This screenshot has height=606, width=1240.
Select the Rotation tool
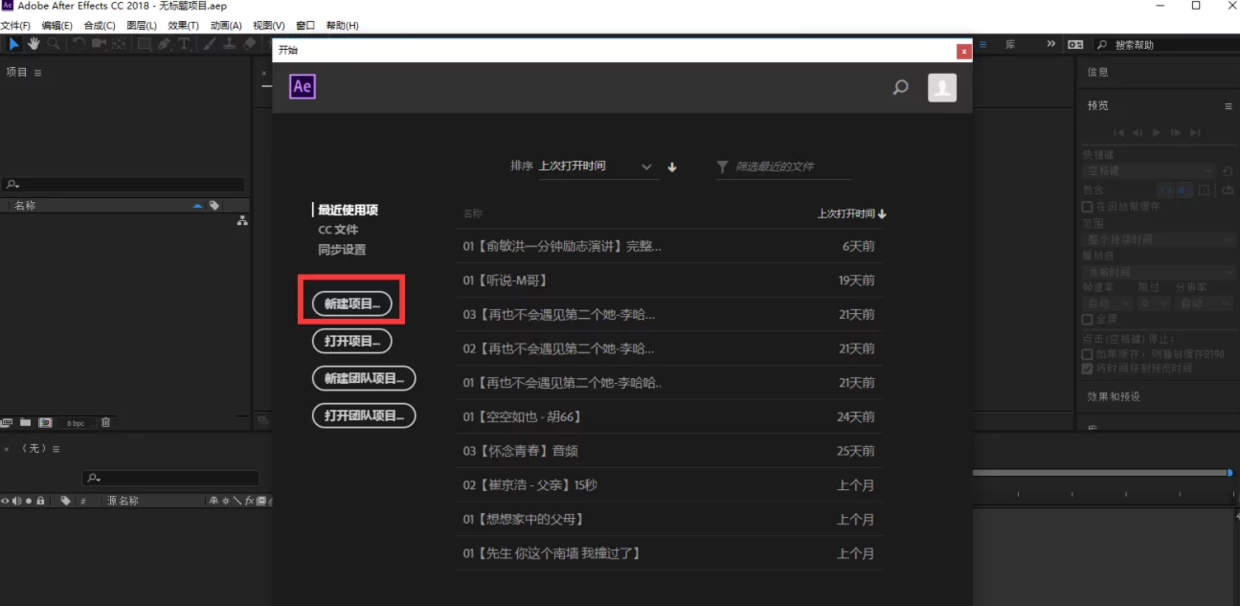(x=79, y=44)
